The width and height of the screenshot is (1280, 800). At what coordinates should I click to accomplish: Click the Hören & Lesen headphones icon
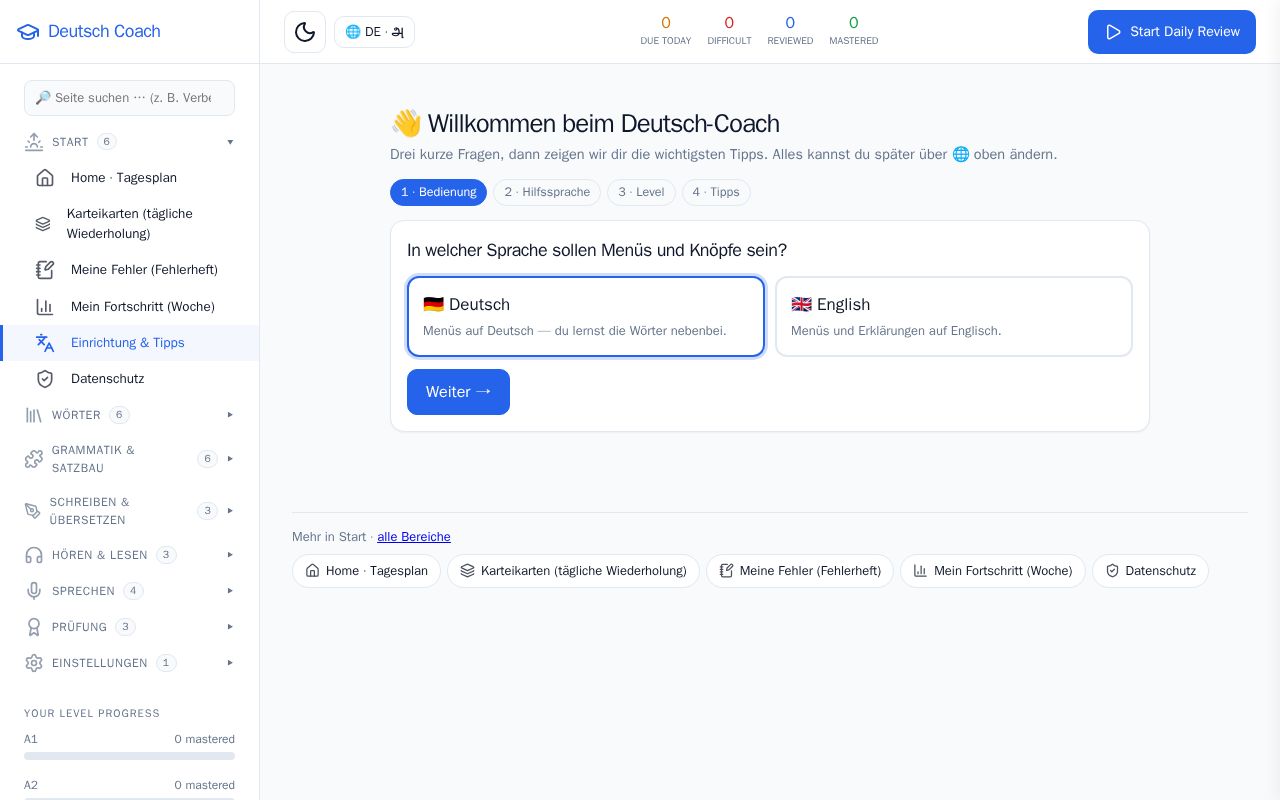pos(34,555)
